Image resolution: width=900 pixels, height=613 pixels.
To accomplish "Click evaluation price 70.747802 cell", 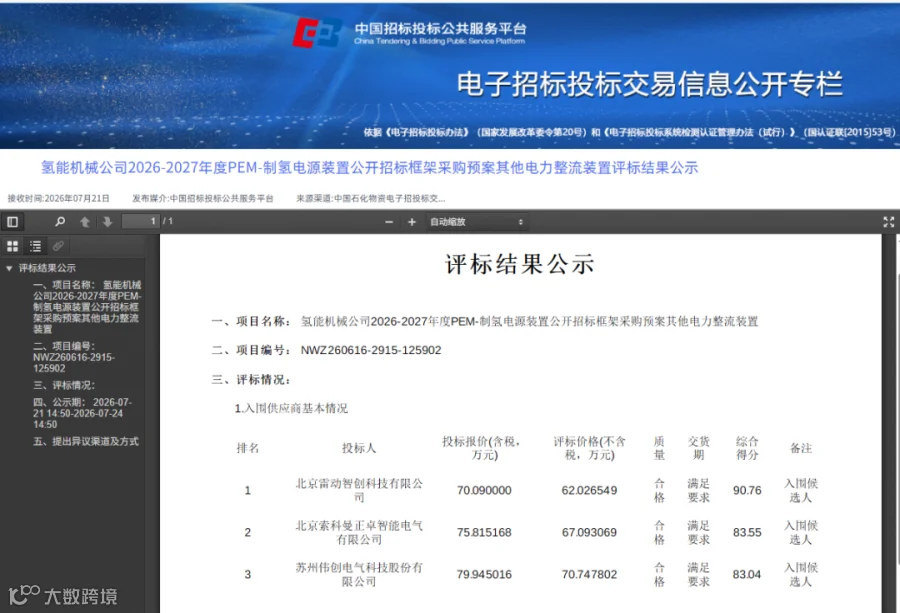I will tap(589, 574).
